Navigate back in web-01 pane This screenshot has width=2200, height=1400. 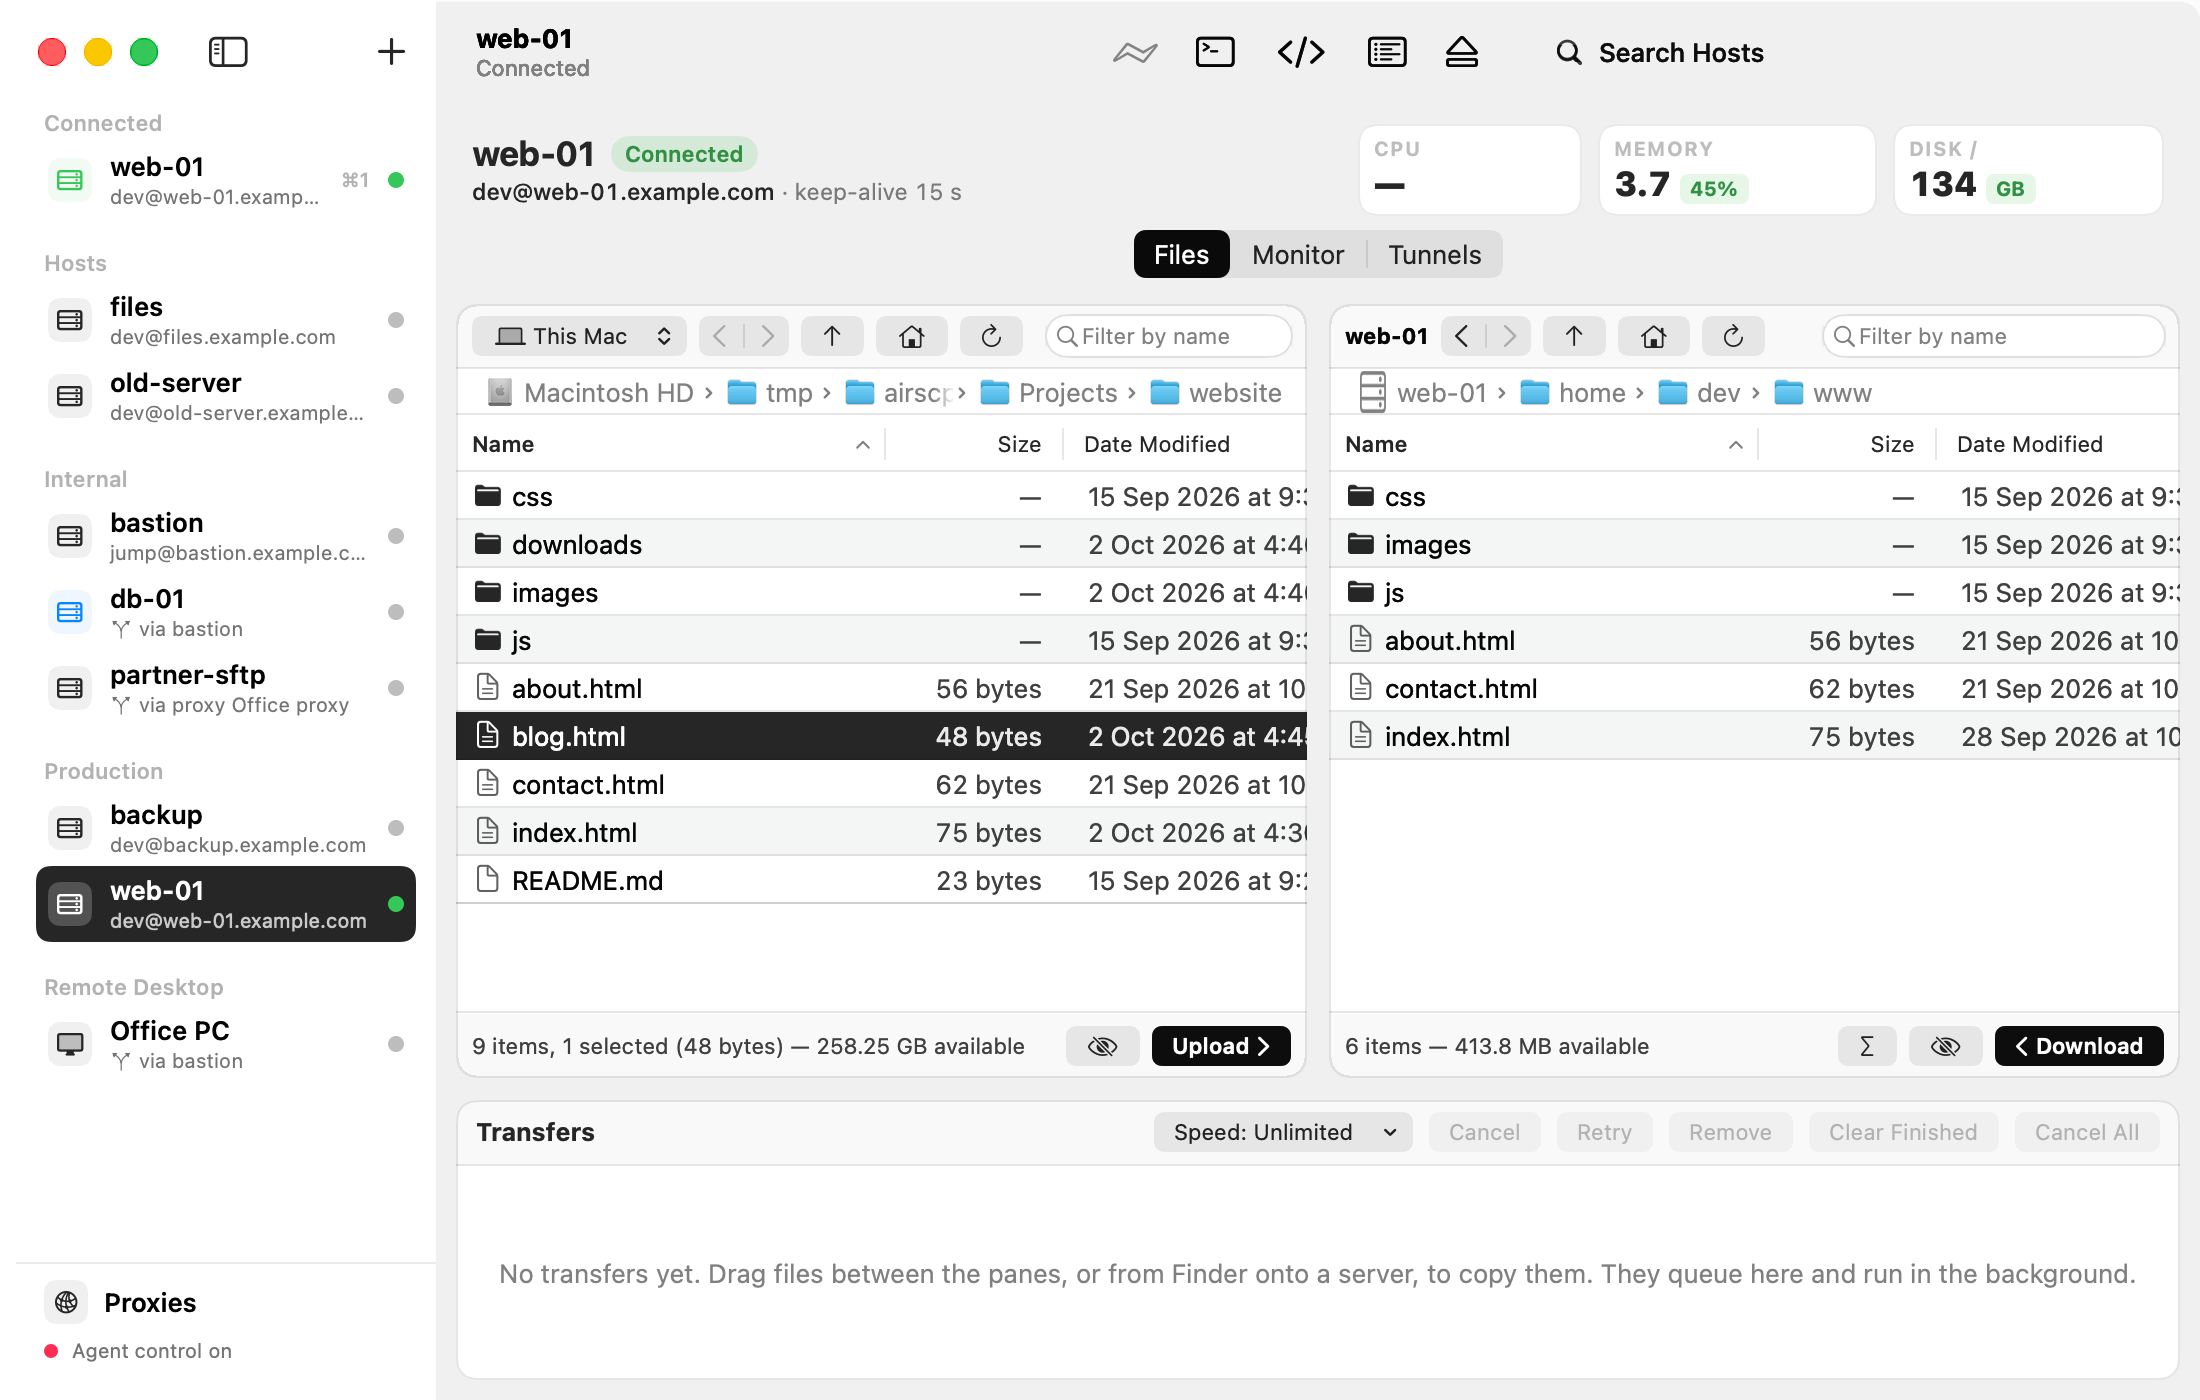tap(1462, 336)
